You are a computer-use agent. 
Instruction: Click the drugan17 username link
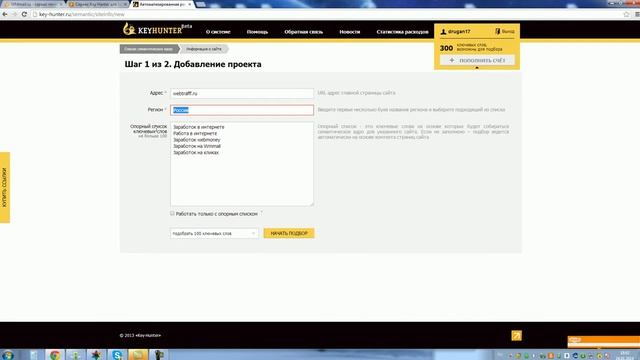click(x=459, y=31)
